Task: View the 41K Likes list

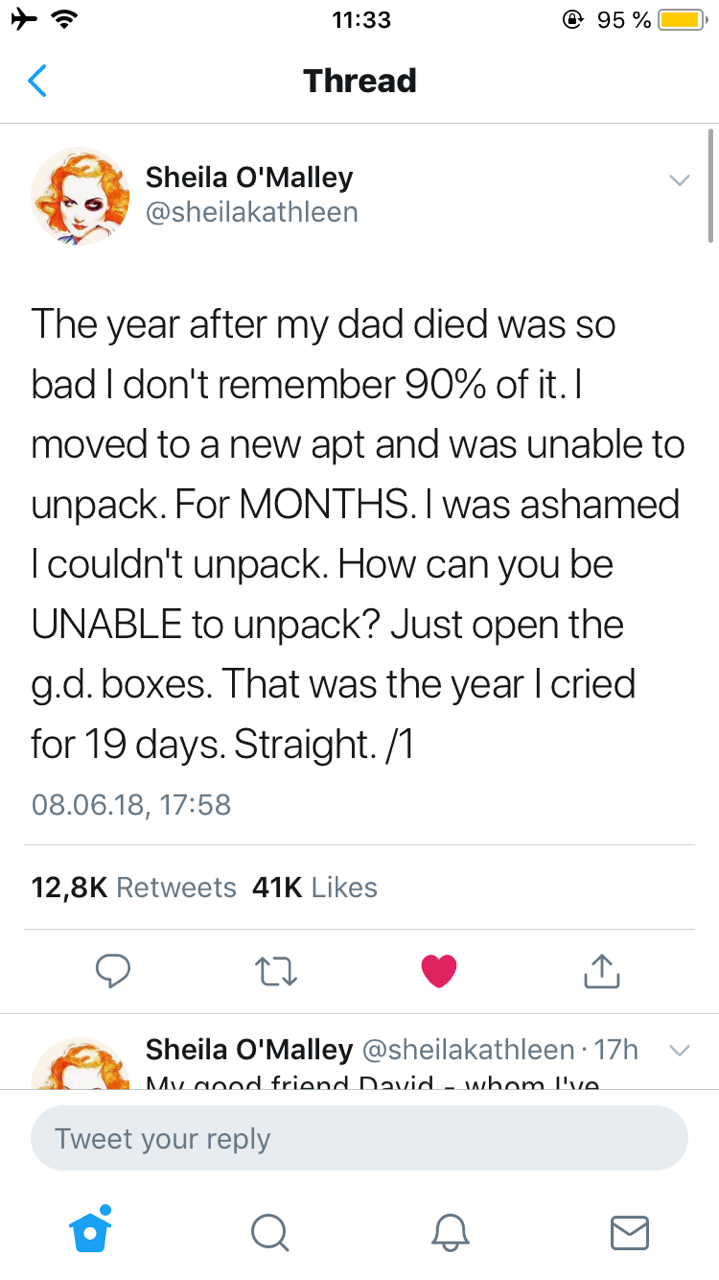Action: click(315, 887)
